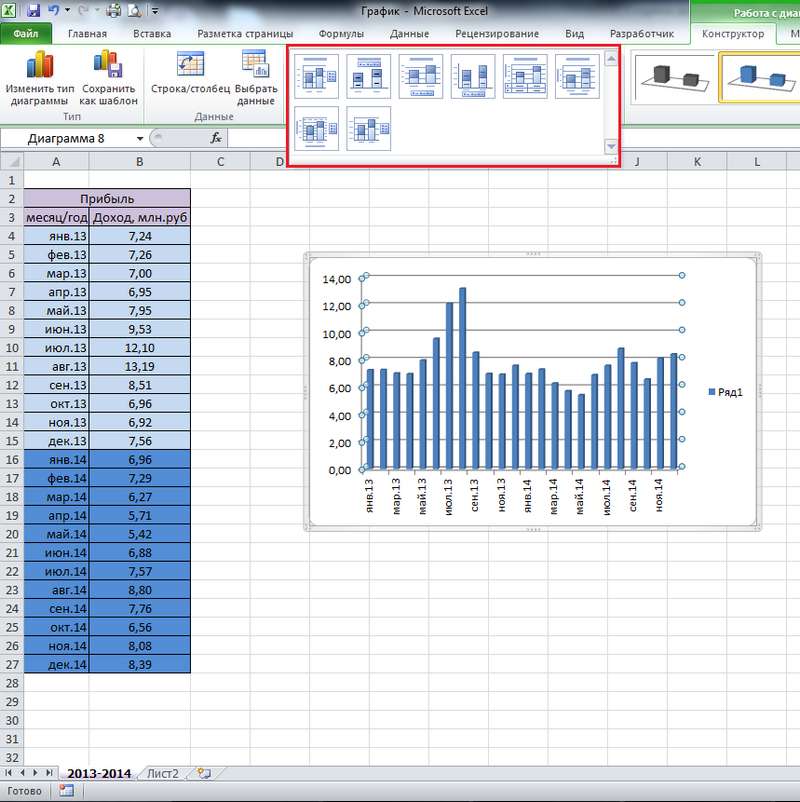Switch to the Вид tab
Image resolution: width=800 pixels, height=802 pixels.
pyautogui.click(x=574, y=34)
